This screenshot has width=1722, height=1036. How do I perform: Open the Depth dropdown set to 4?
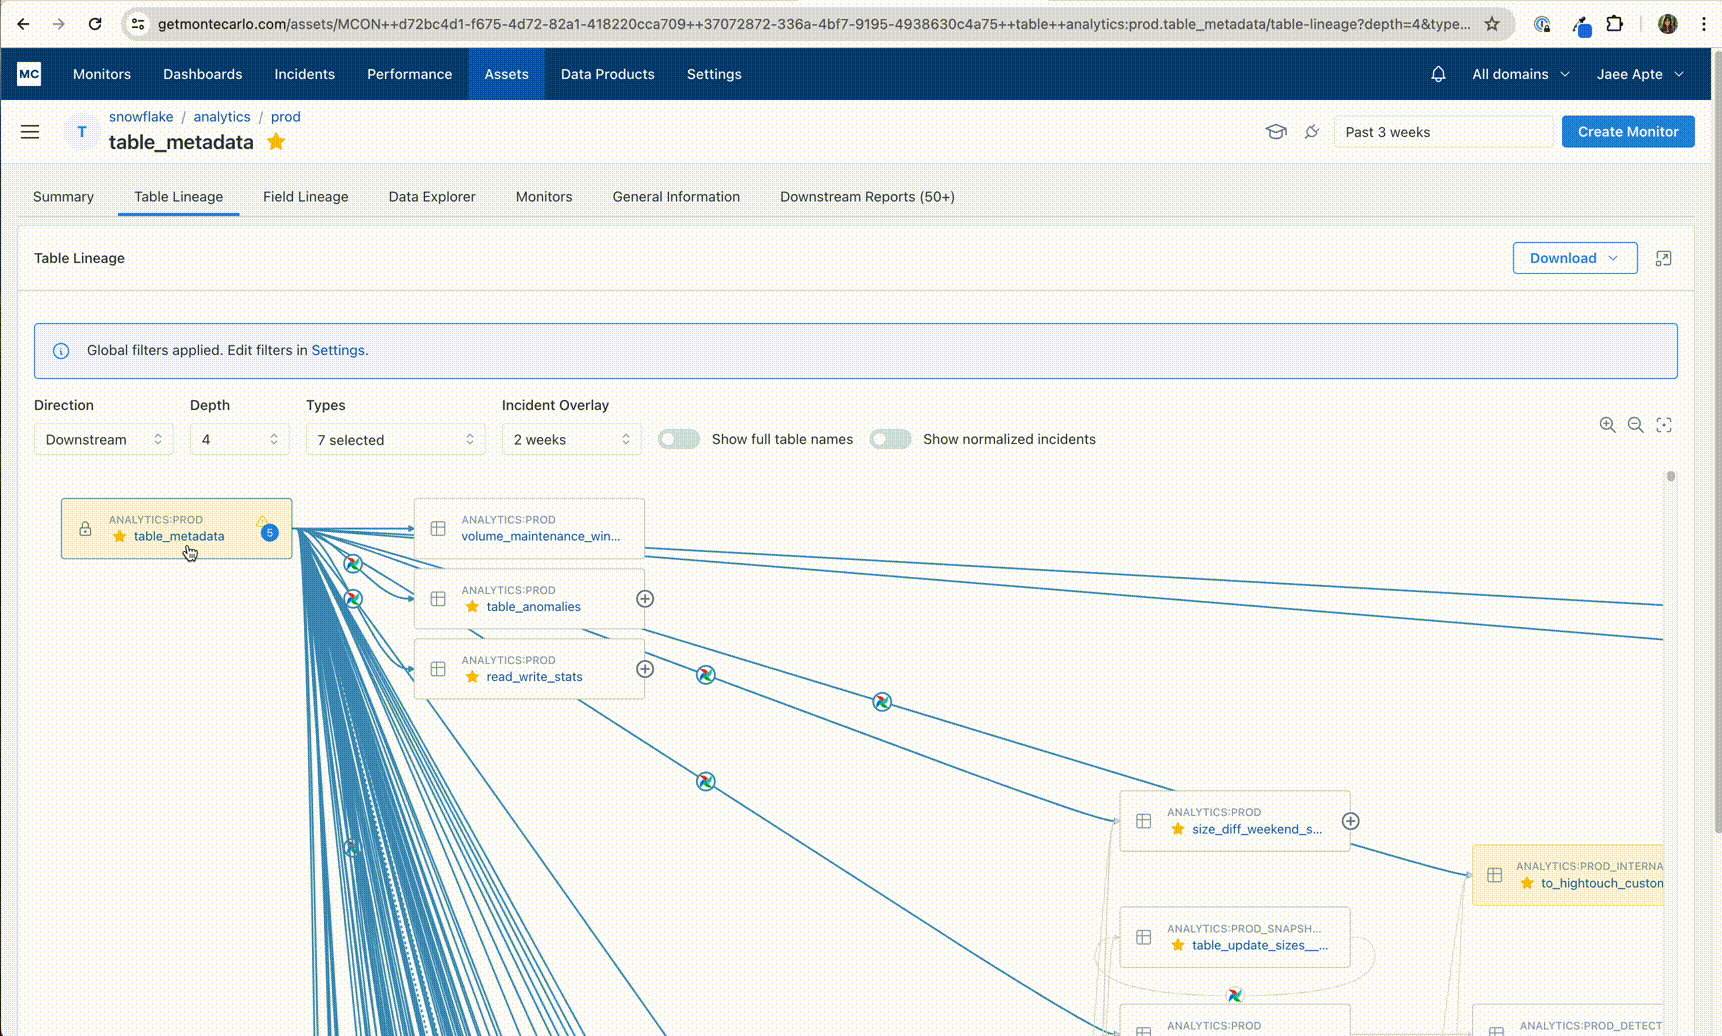[x=240, y=439]
